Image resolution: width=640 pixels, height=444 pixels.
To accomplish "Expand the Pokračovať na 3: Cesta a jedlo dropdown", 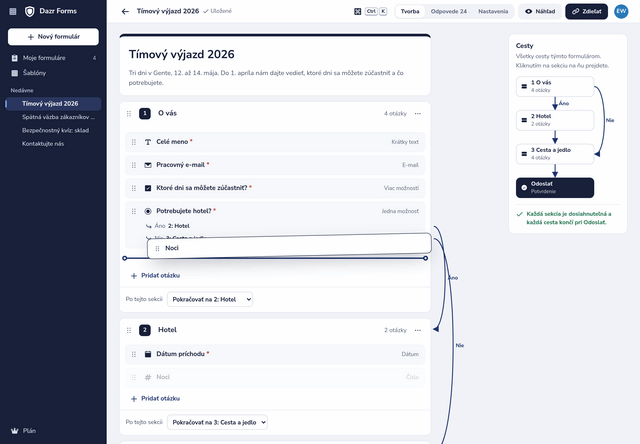I will (x=217, y=422).
